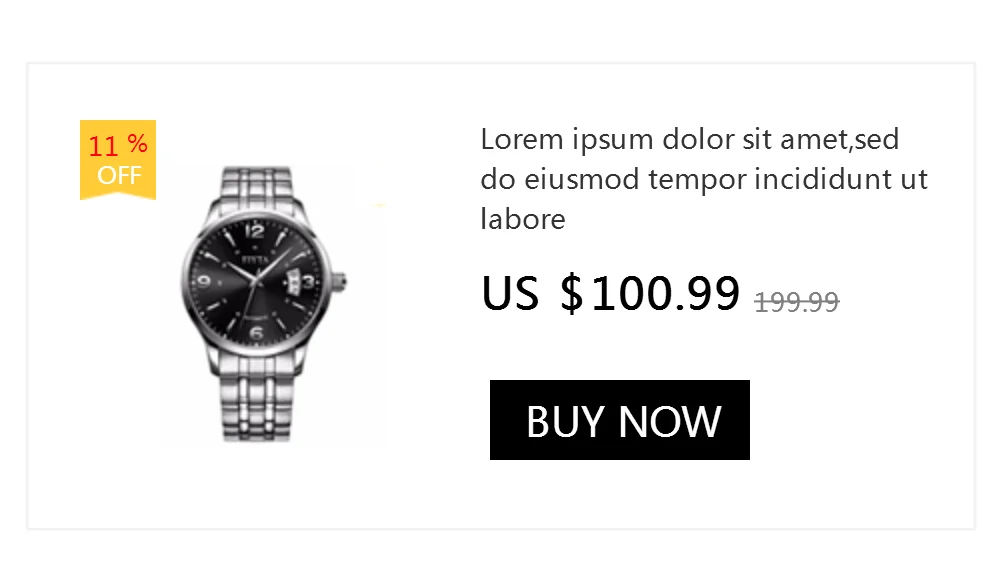
Task: Click the BUY NOW button
Action: click(x=619, y=420)
